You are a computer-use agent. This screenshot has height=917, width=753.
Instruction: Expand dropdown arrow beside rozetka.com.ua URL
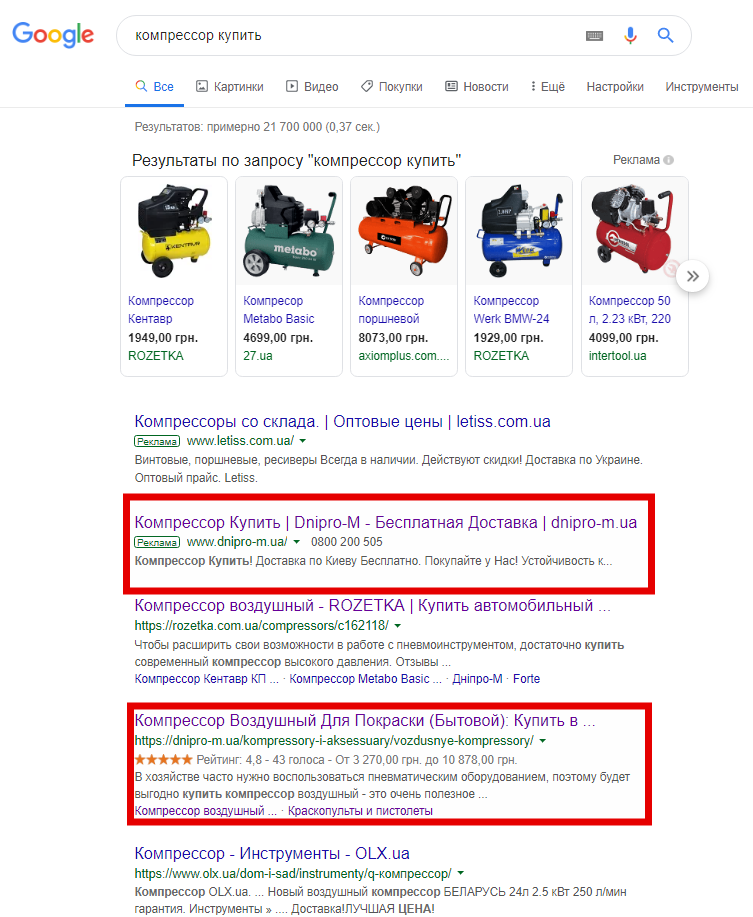coord(398,625)
